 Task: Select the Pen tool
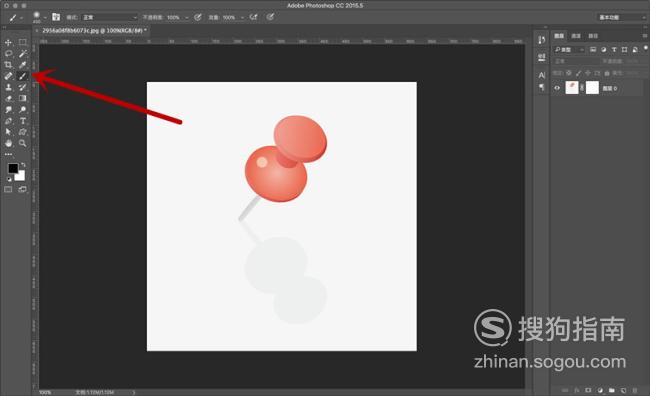[8, 121]
